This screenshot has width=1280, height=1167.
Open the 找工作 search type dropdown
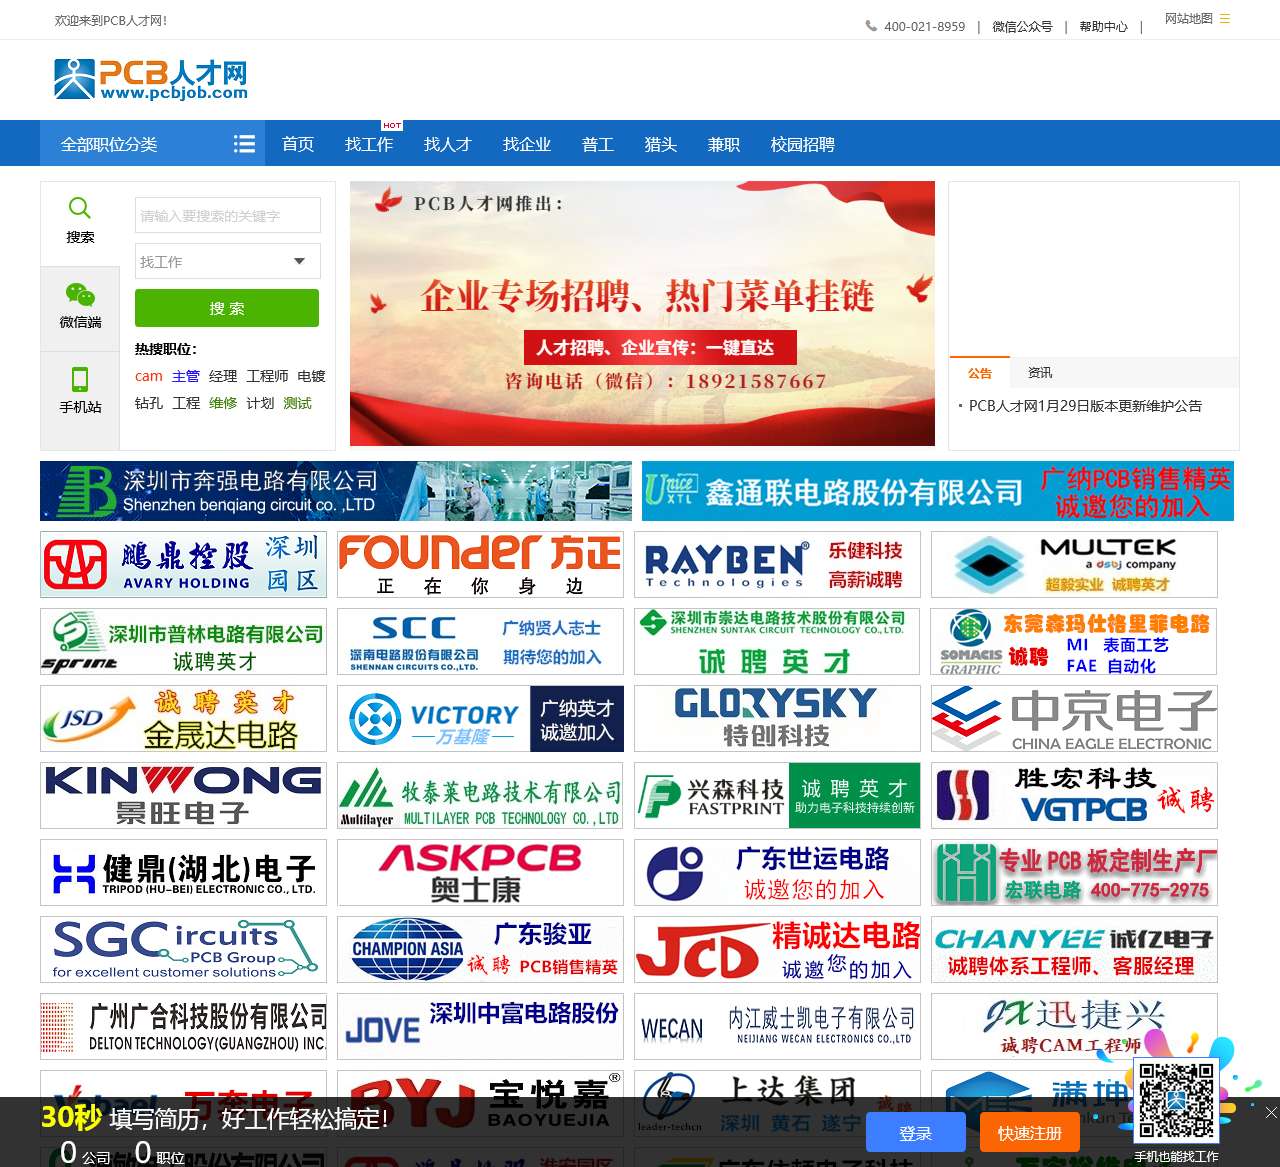pyautogui.click(x=228, y=261)
